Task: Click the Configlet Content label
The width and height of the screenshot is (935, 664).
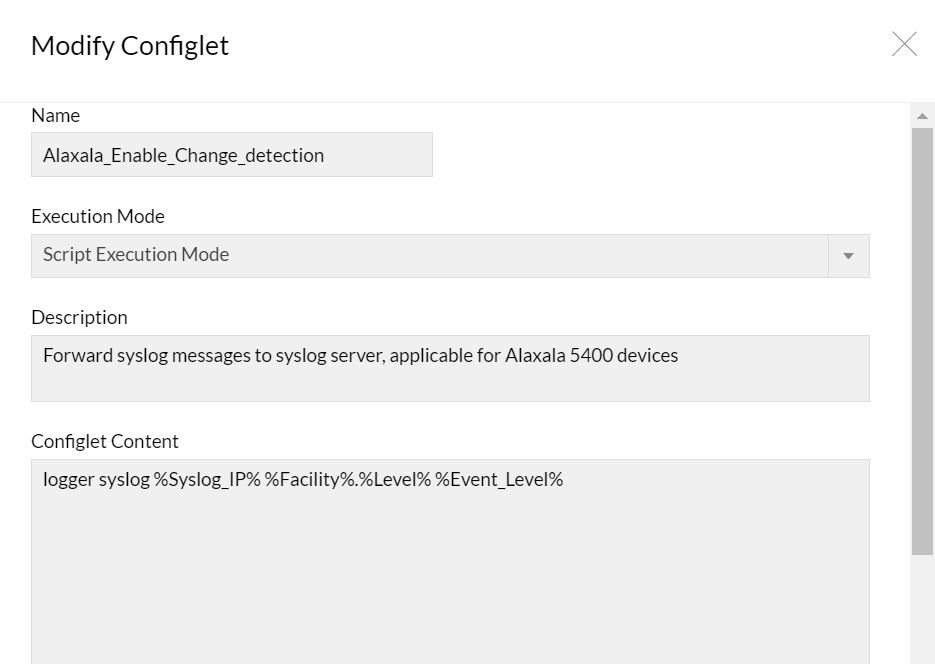Action: (105, 441)
